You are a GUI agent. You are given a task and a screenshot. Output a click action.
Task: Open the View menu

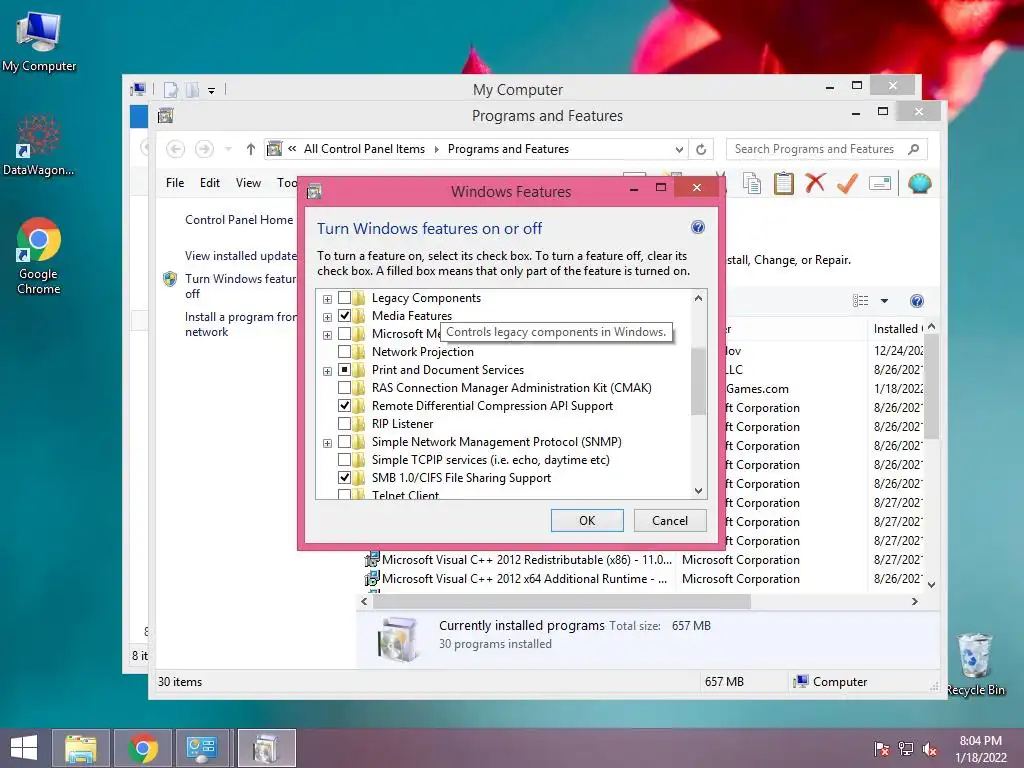tap(248, 183)
